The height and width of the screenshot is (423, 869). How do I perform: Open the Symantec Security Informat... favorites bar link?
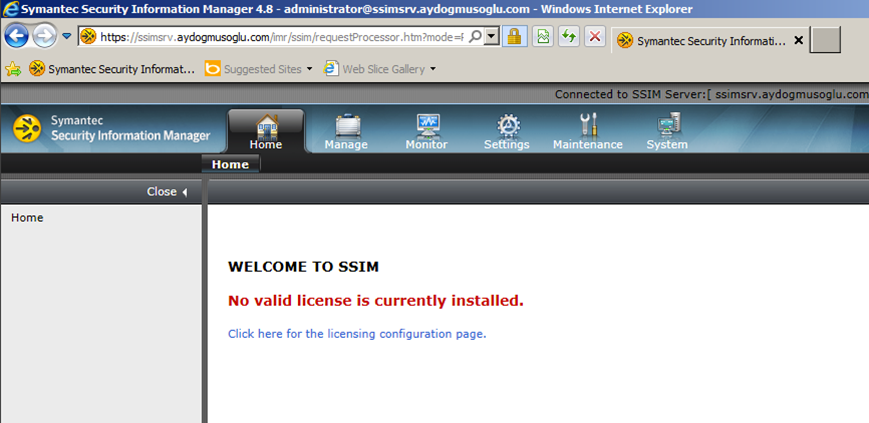click(112, 69)
